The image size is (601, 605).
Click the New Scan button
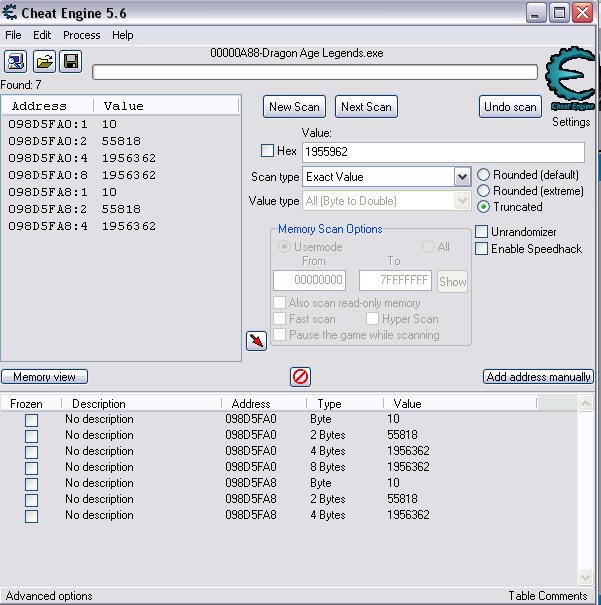click(294, 106)
